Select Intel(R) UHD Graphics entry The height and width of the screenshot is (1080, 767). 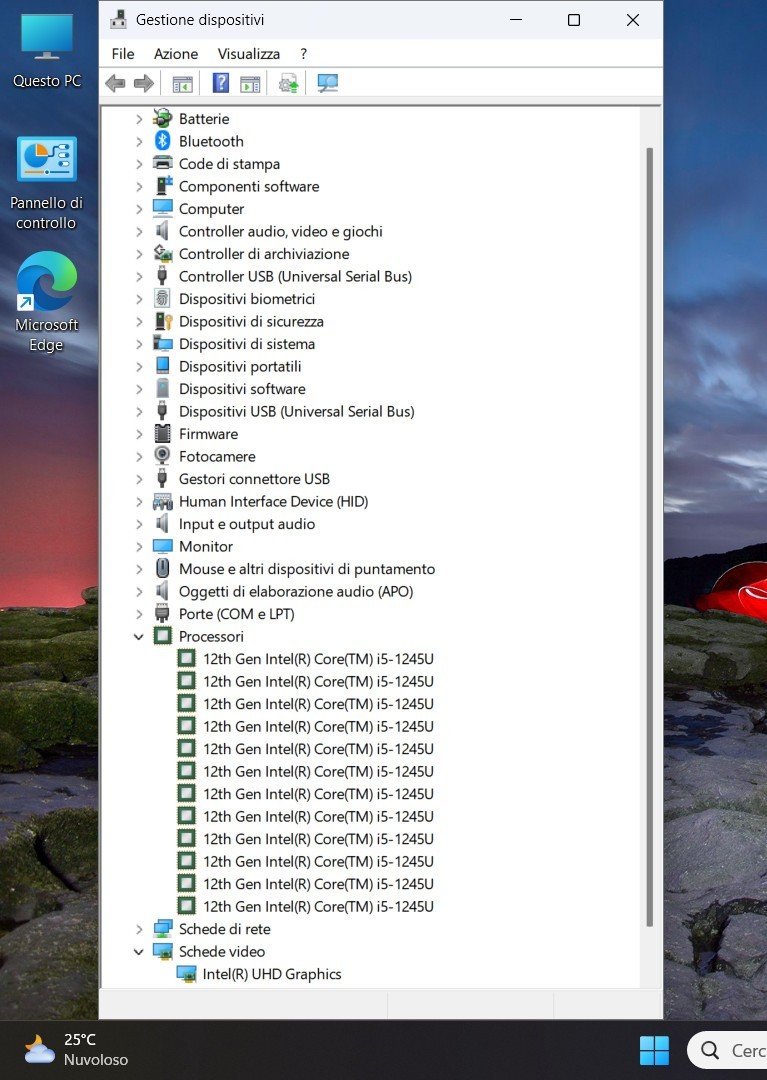coord(271,974)
